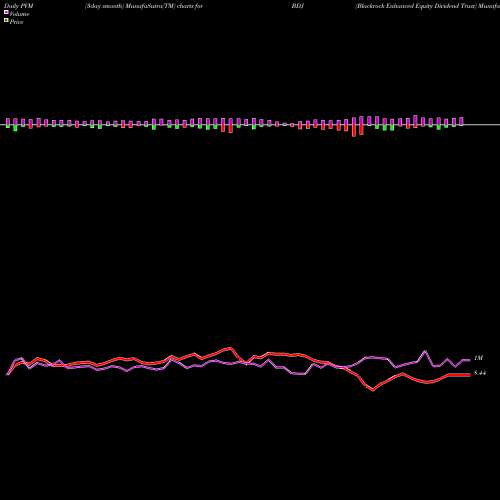Select the 'Volume' legend label
The height and width of the screenshot is (500, 500).
tap(19, 14)
